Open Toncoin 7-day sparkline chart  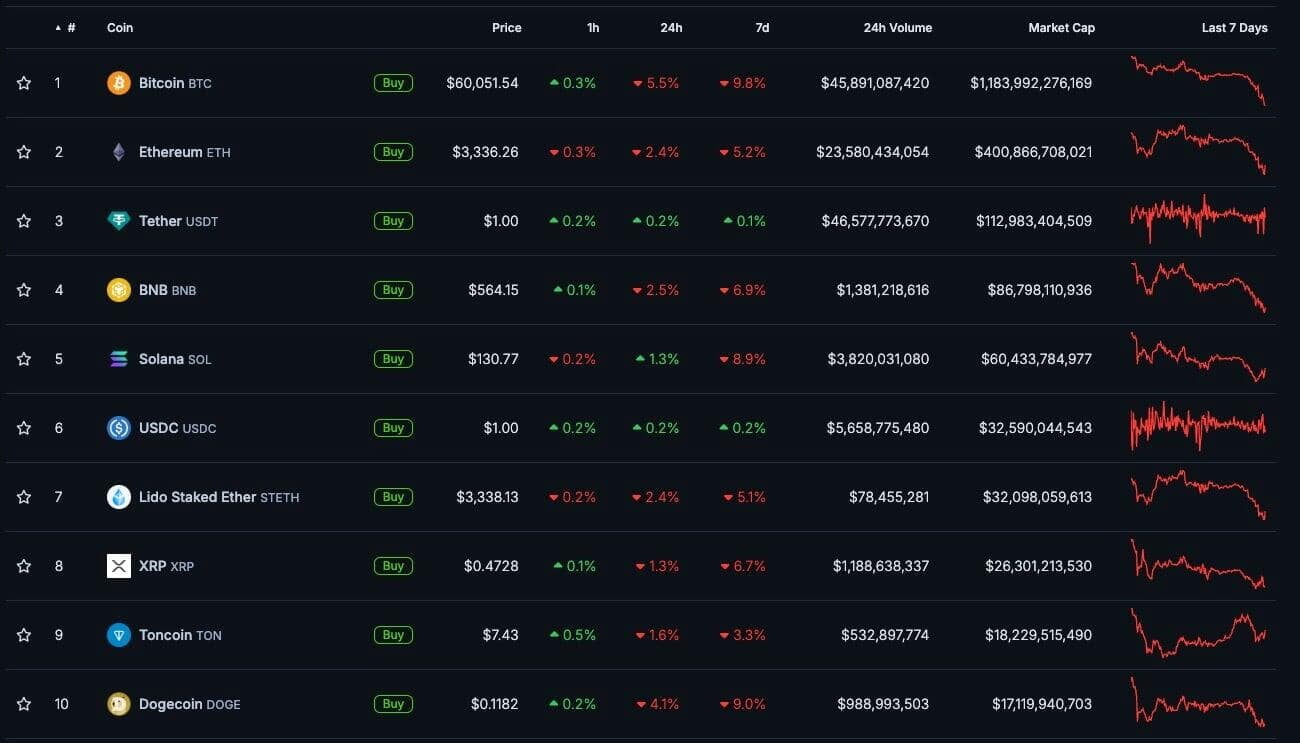click(x=1198, y=633)
